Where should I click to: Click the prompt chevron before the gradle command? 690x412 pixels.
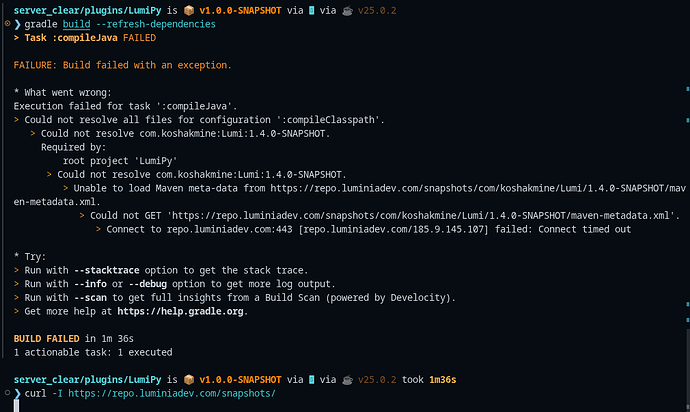coord(18,24)
